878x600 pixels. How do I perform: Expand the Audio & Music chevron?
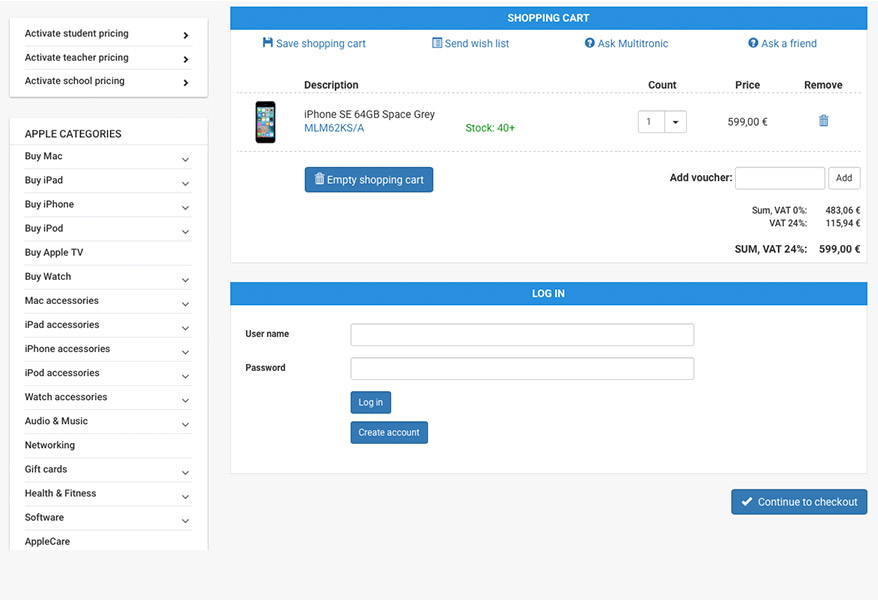click(x=185, y=424)
